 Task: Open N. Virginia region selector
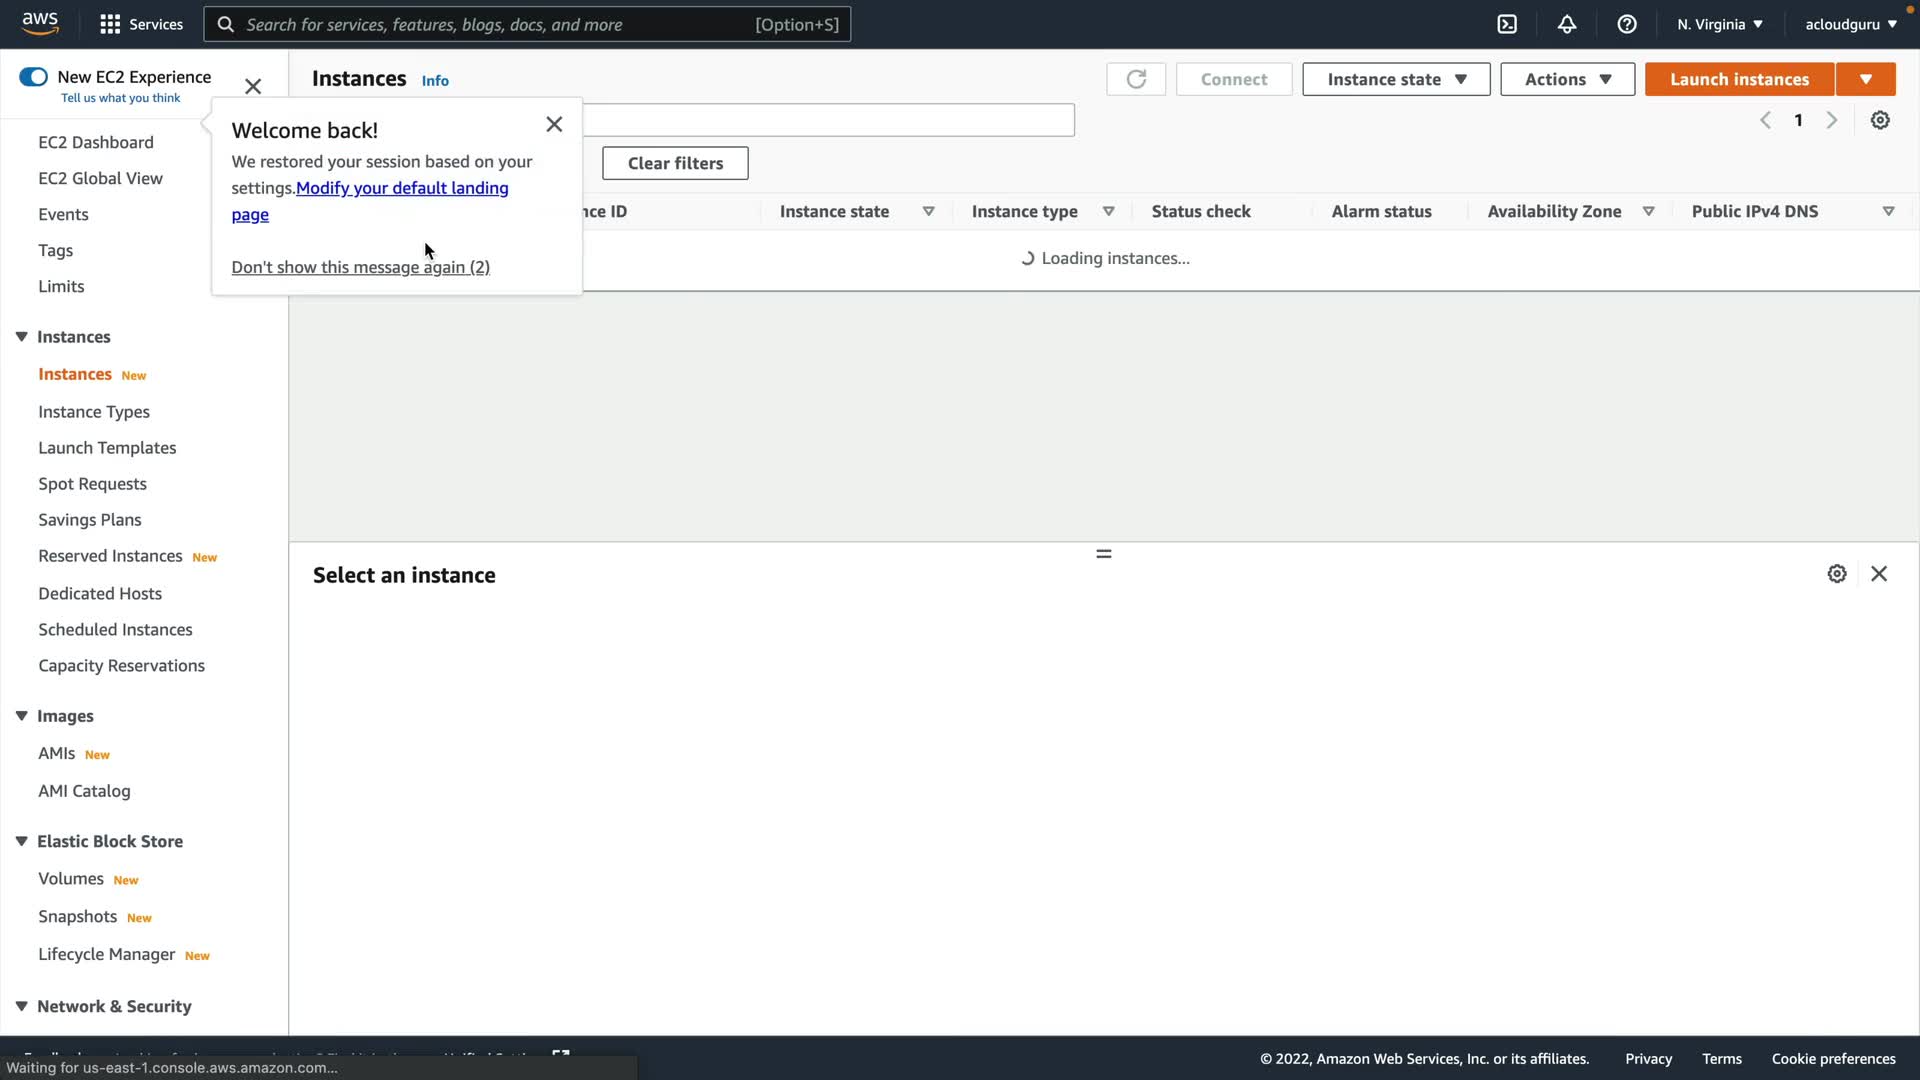point(1720,24)
